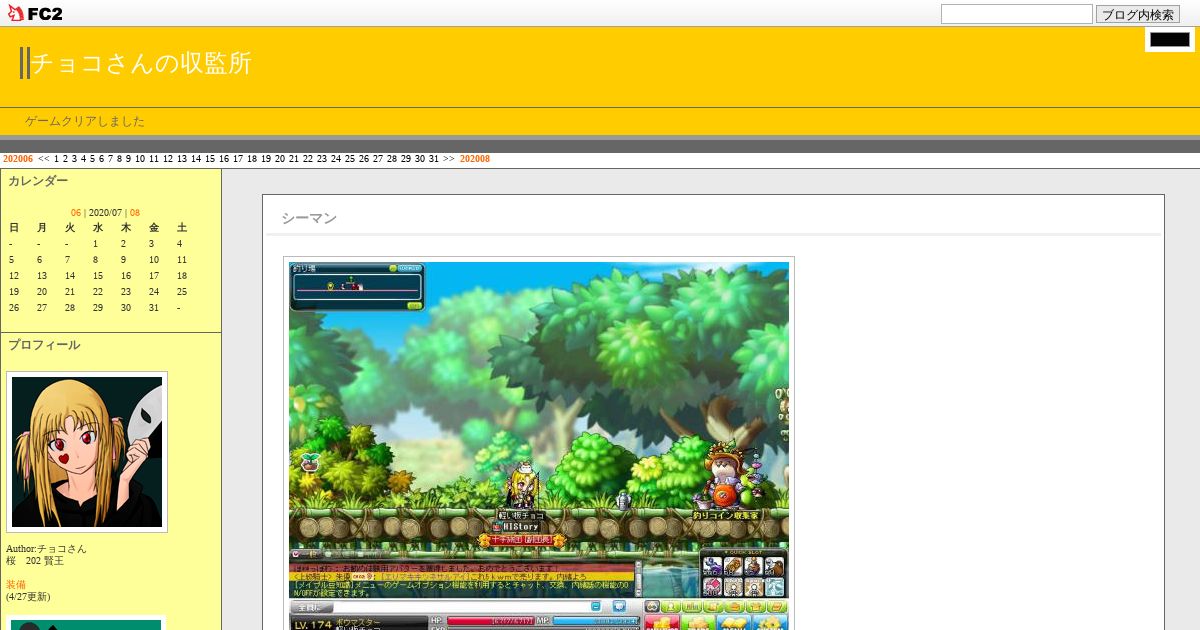The width and height of the screenshot is (1200, 630).
Task: Click the FC2 logo
Action: [35, 13]
